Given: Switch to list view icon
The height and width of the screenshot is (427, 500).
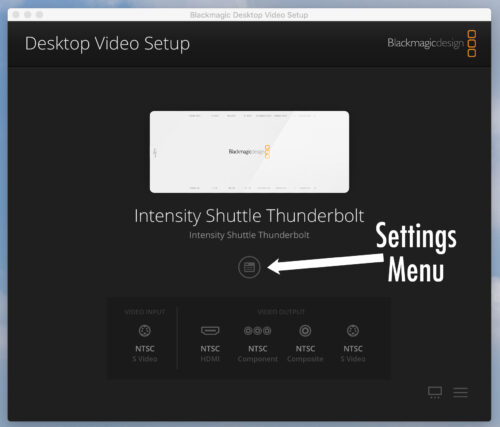Looking at the screenshot, I should (x=460, y=392).
